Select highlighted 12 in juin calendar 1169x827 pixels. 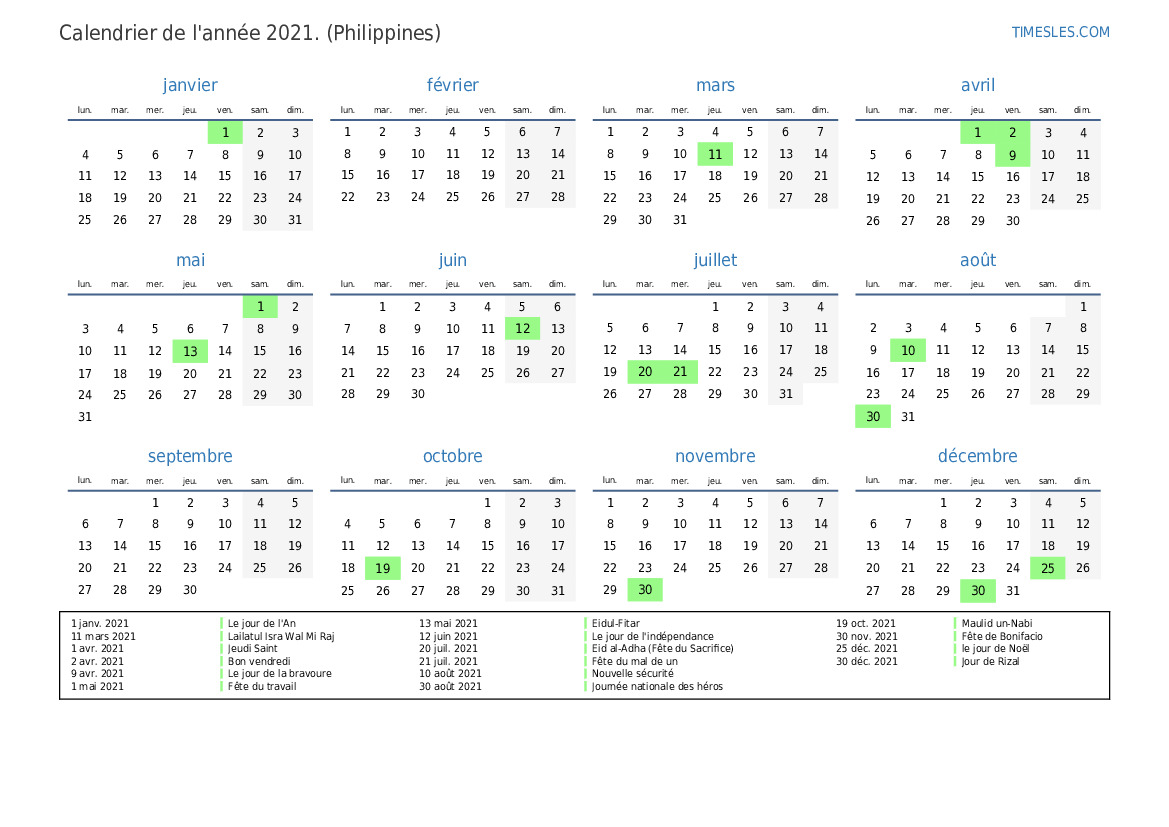click(x=522, y=328)
